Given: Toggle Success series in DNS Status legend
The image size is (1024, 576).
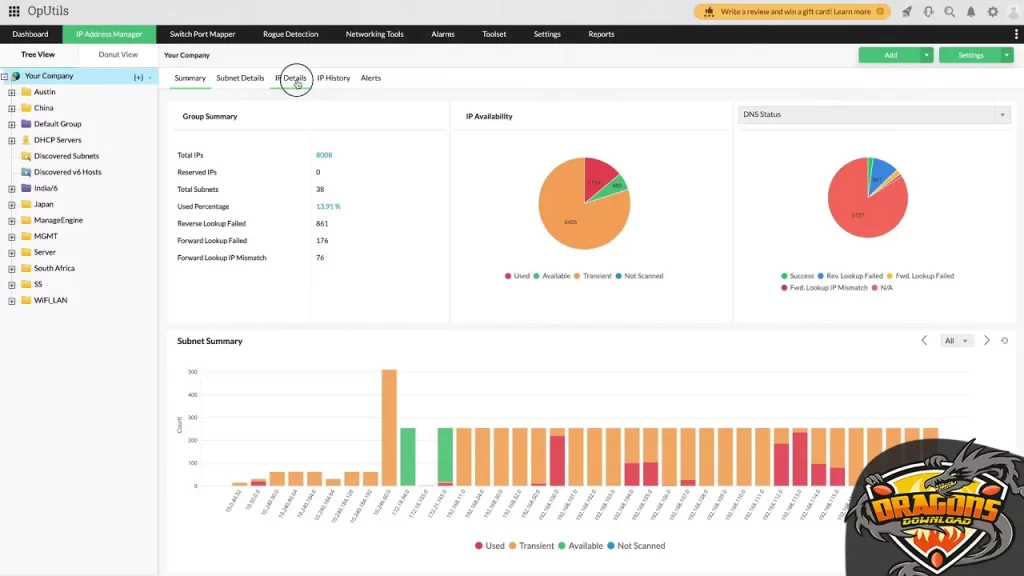Looking at the screenshot, I should 796,276.
